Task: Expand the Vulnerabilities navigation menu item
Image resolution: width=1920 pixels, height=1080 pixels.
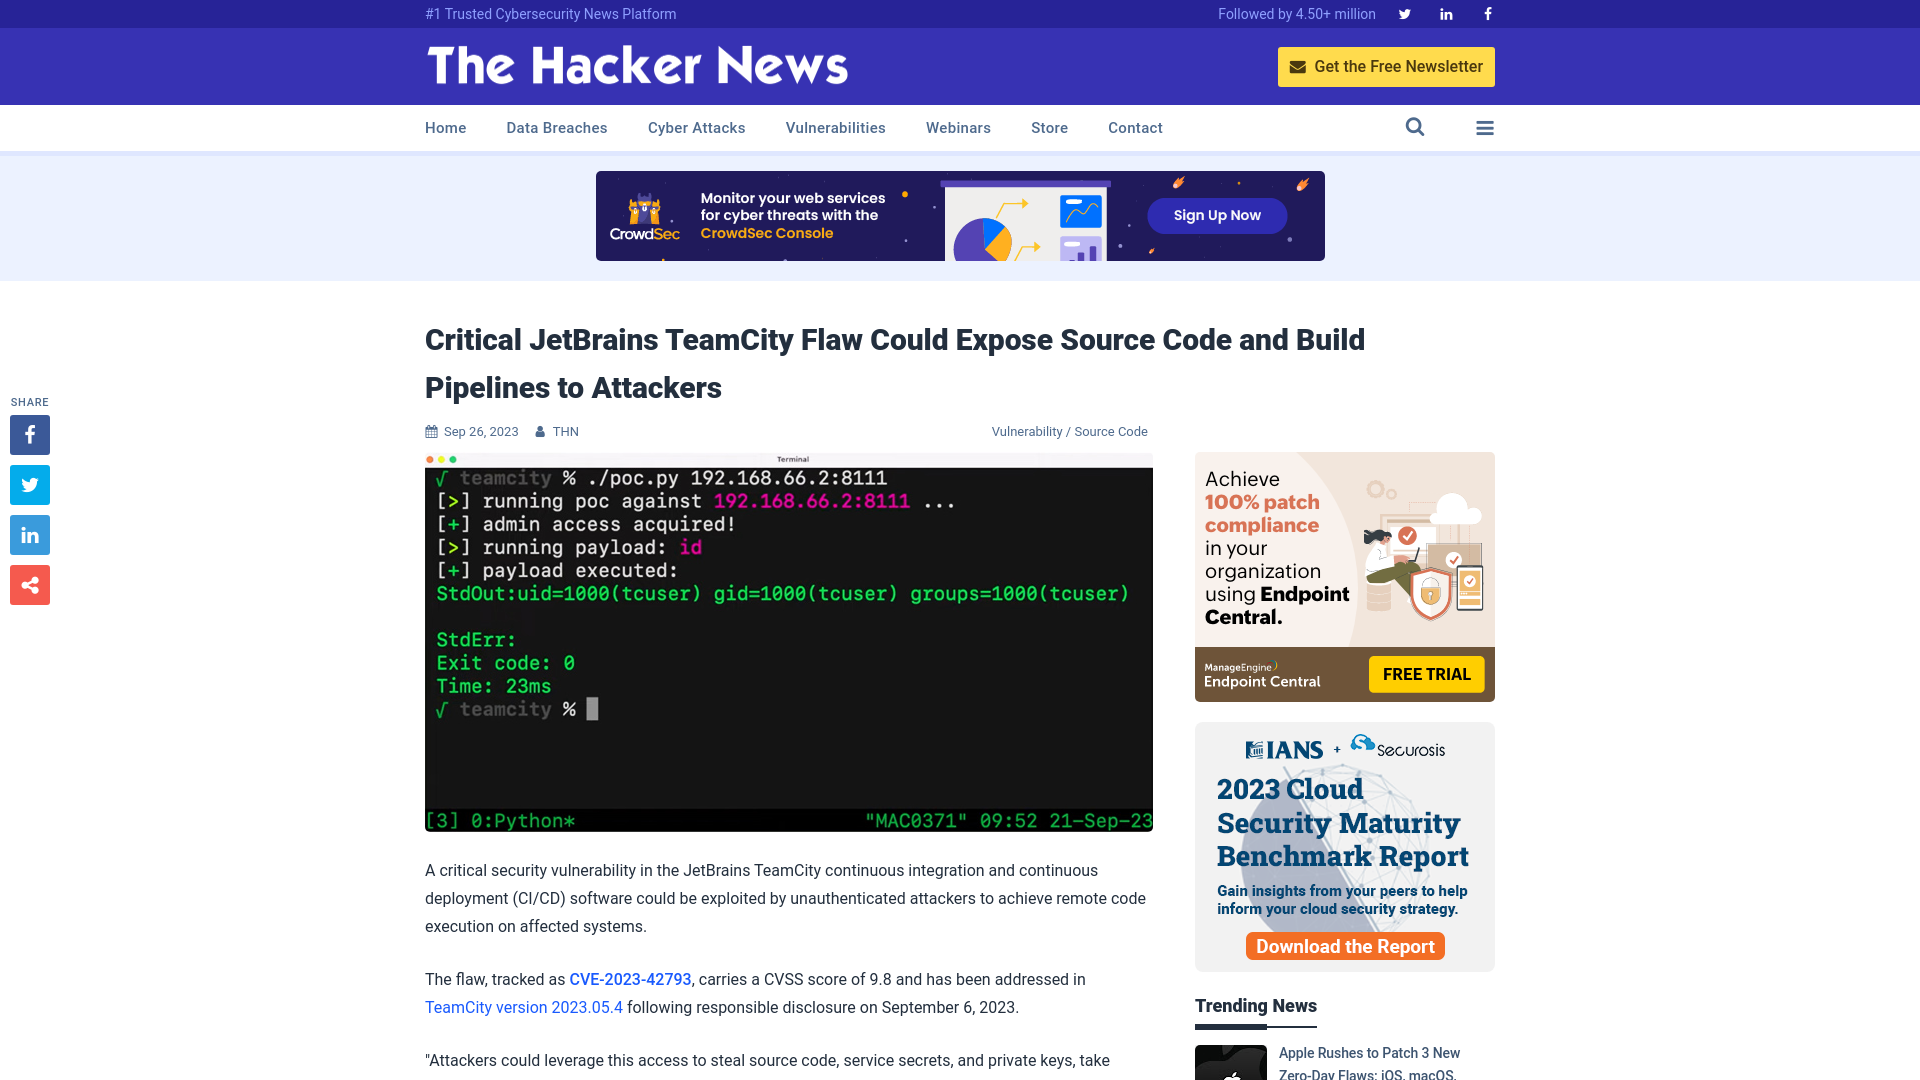Action: click(836, 127)
